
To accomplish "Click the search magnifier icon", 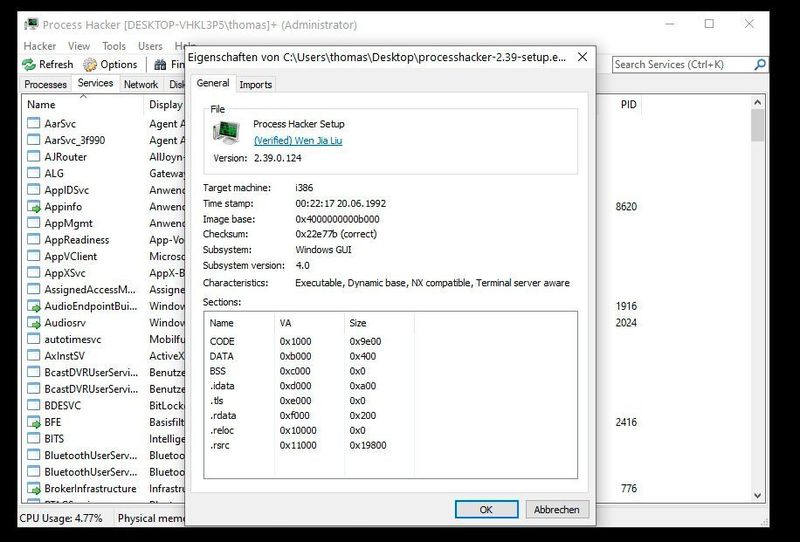I will (759, 65).
